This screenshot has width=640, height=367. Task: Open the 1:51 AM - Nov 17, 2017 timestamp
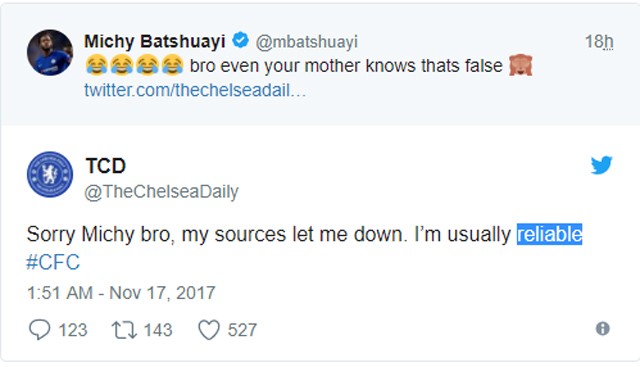[x=121, y=293]
